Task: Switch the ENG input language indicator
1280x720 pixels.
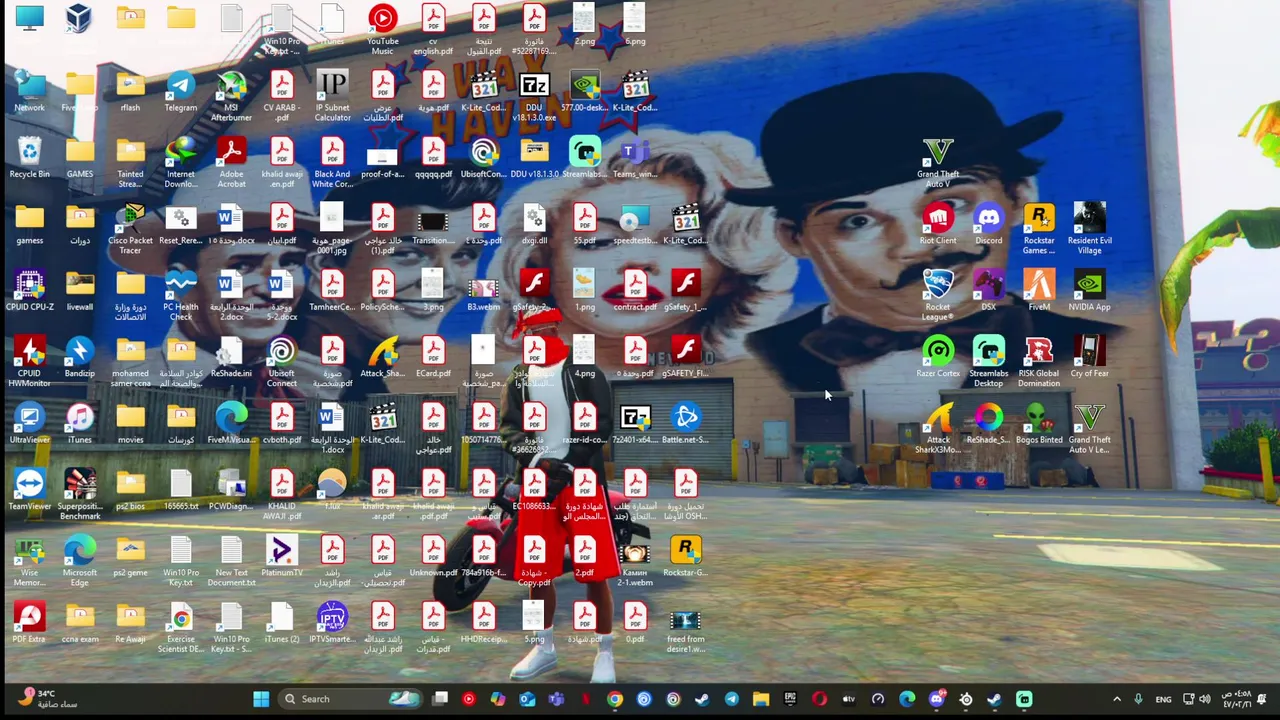Action: point(1164,699)
